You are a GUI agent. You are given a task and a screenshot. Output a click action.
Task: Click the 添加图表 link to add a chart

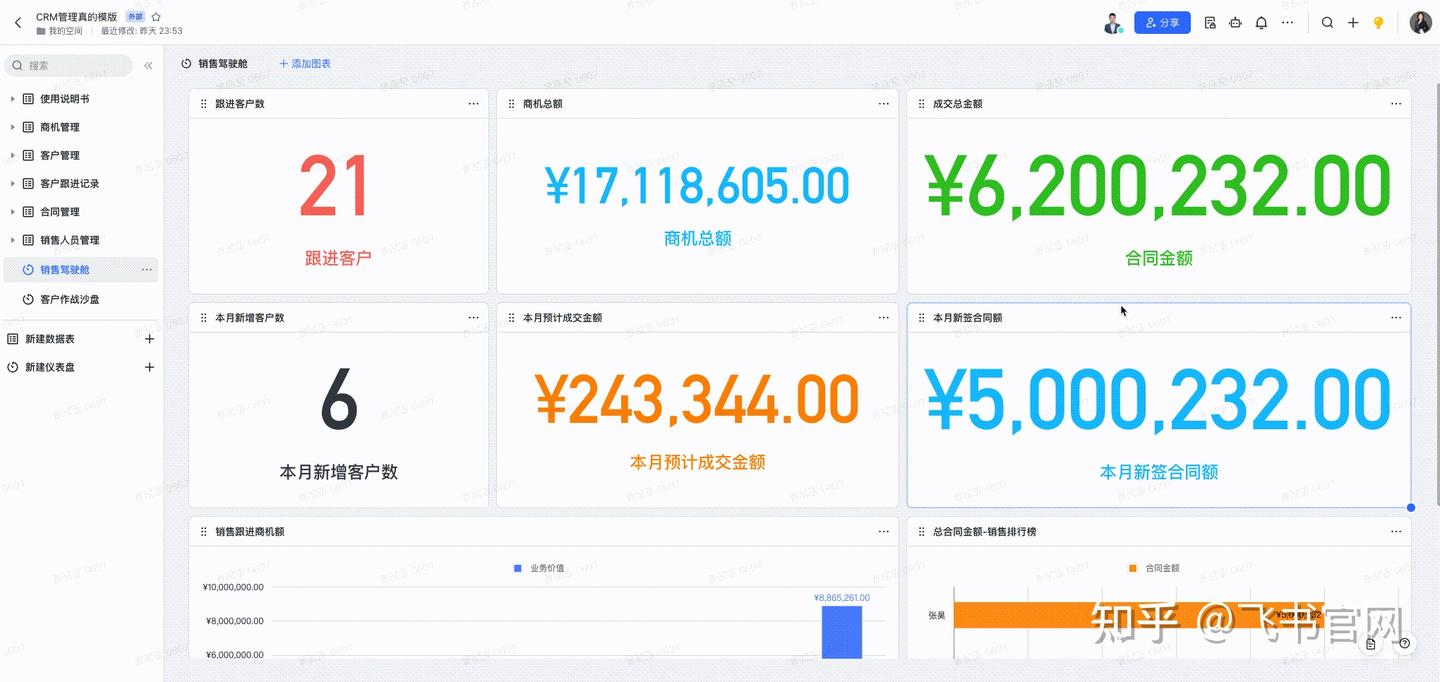coord(305,63)
